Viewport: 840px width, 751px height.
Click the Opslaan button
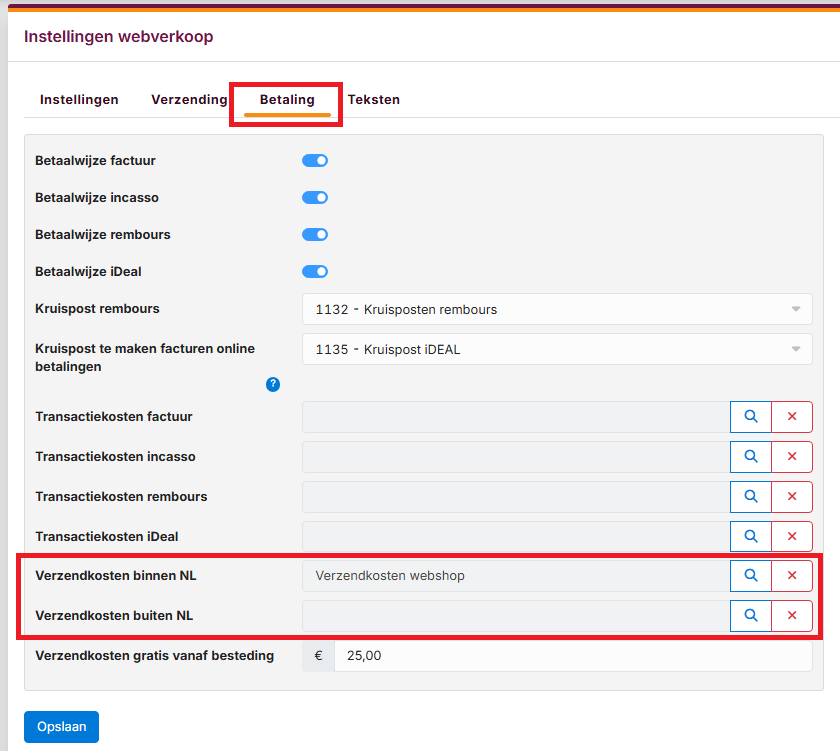click(61, 727)
